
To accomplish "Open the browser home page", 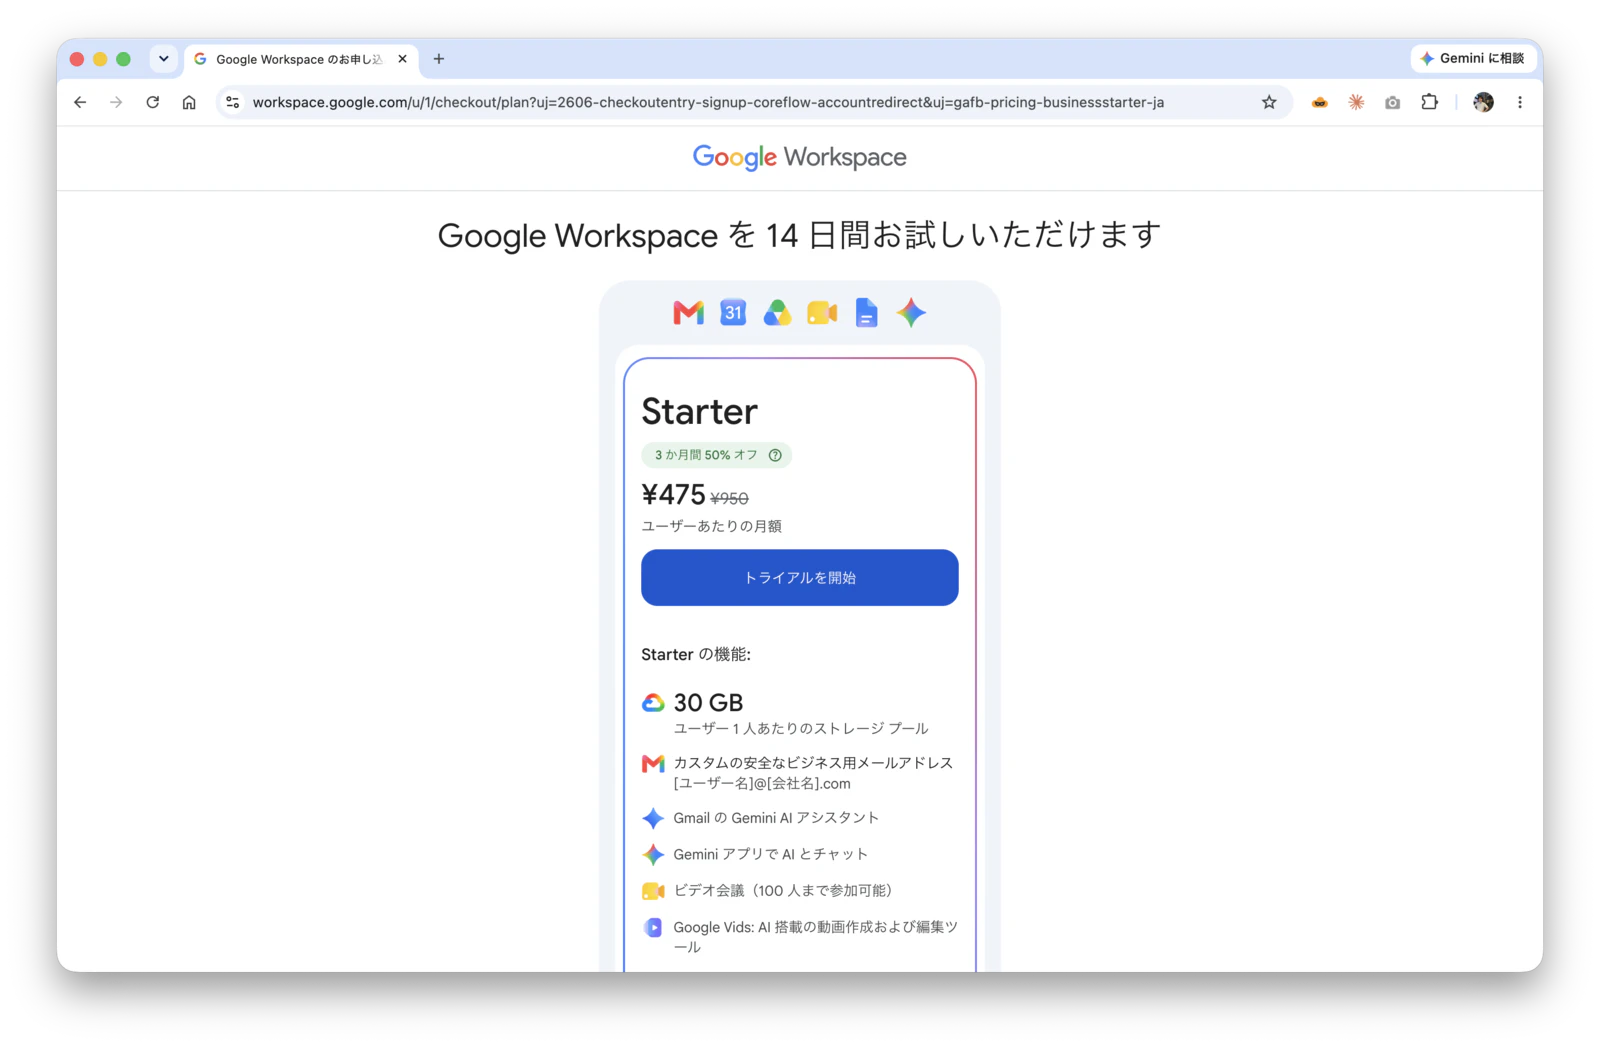I will click(189, 102).
